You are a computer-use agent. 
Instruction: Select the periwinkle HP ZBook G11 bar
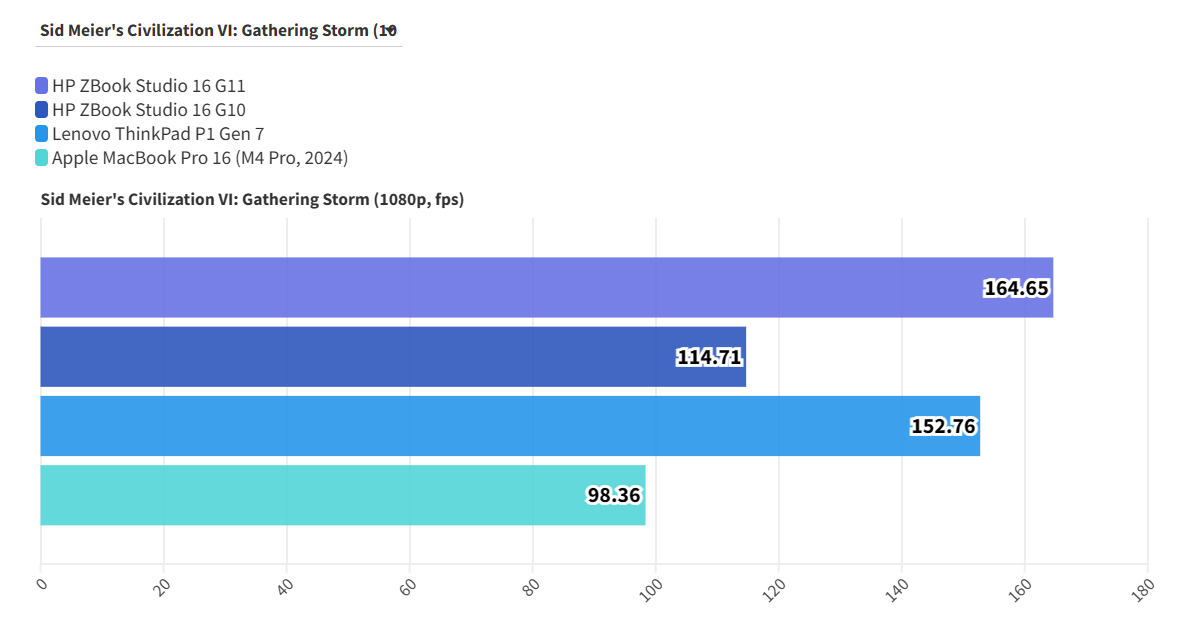click(x=500, y=288)
